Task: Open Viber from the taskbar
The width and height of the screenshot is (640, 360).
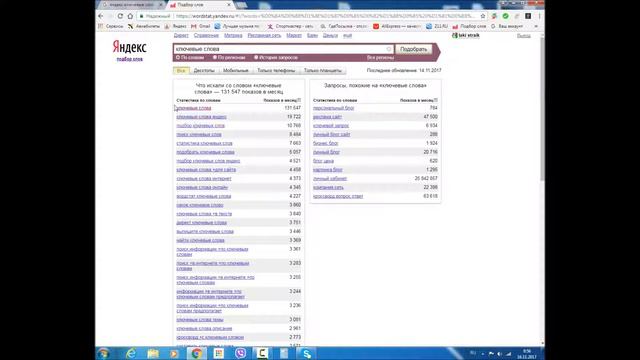Action: pyautogui.click(x=241, y=353)
